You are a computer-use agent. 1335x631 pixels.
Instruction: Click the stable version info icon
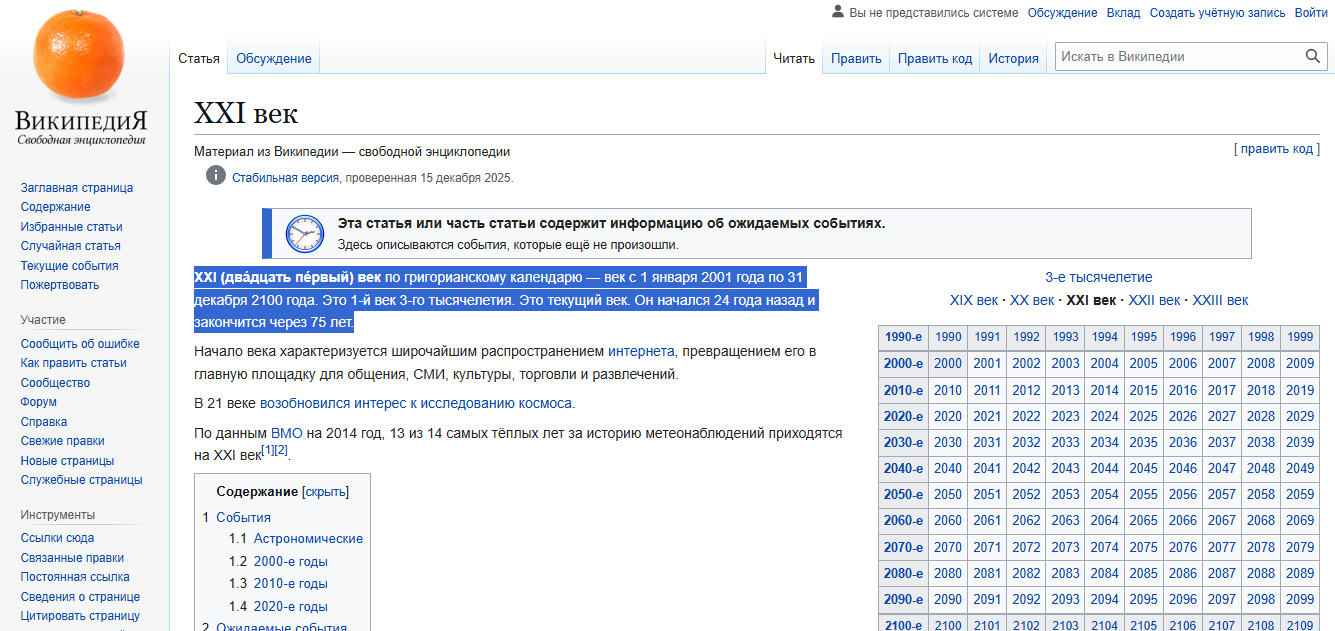point(216,176)
